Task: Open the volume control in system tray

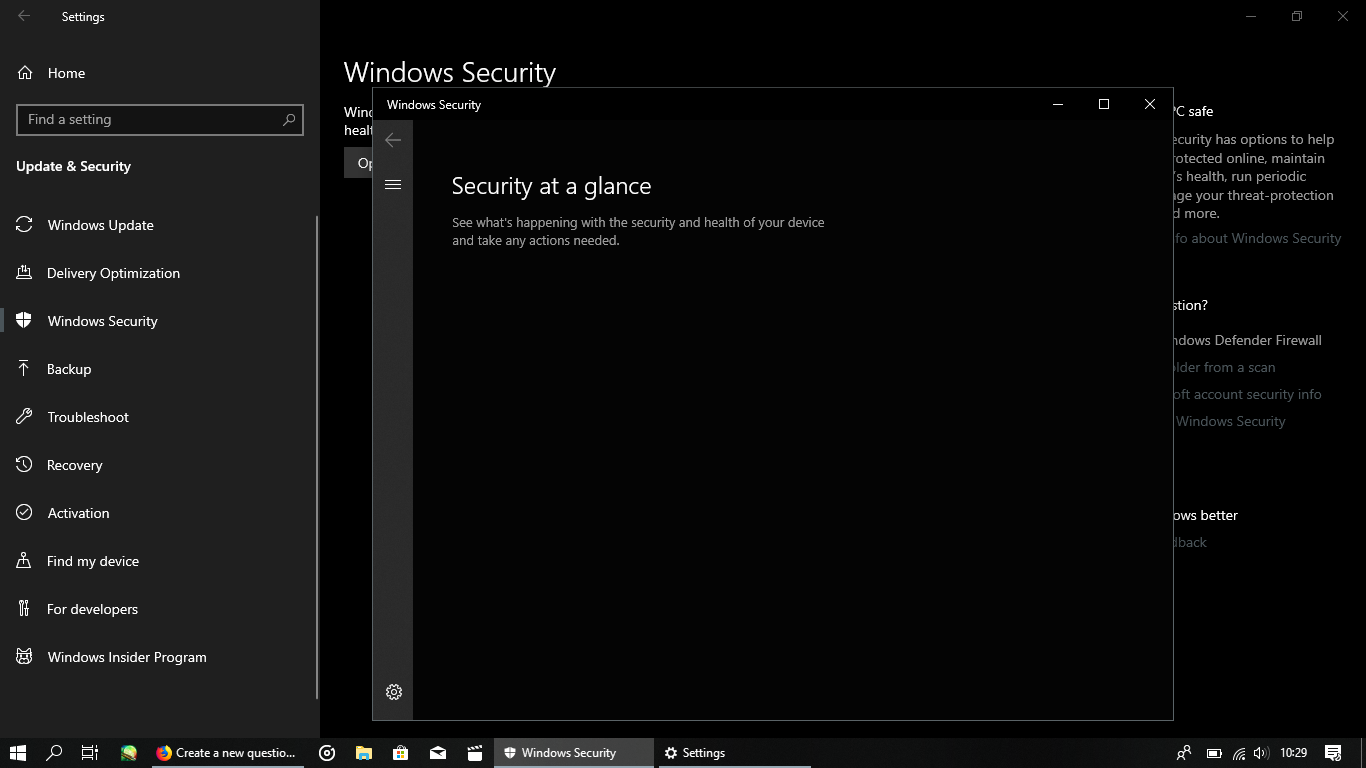Action: click(x=1261, y=753)
